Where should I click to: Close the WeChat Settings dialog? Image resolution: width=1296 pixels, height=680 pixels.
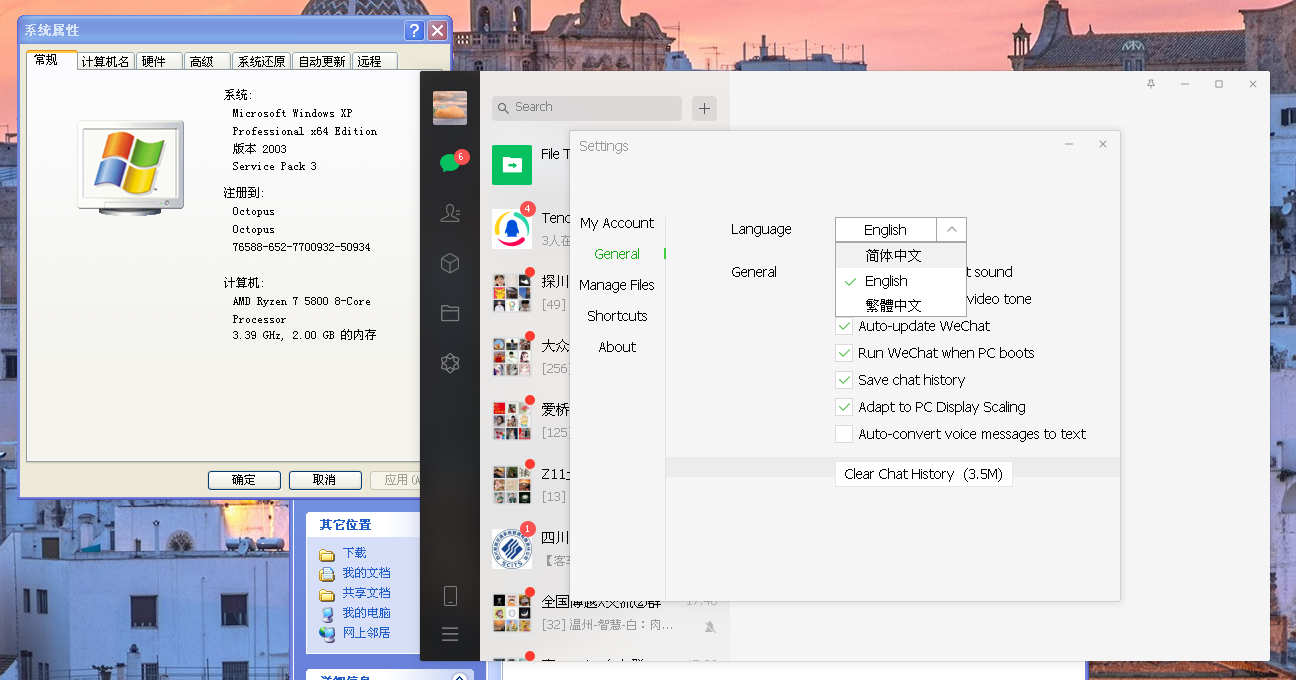pos(1103,145)
